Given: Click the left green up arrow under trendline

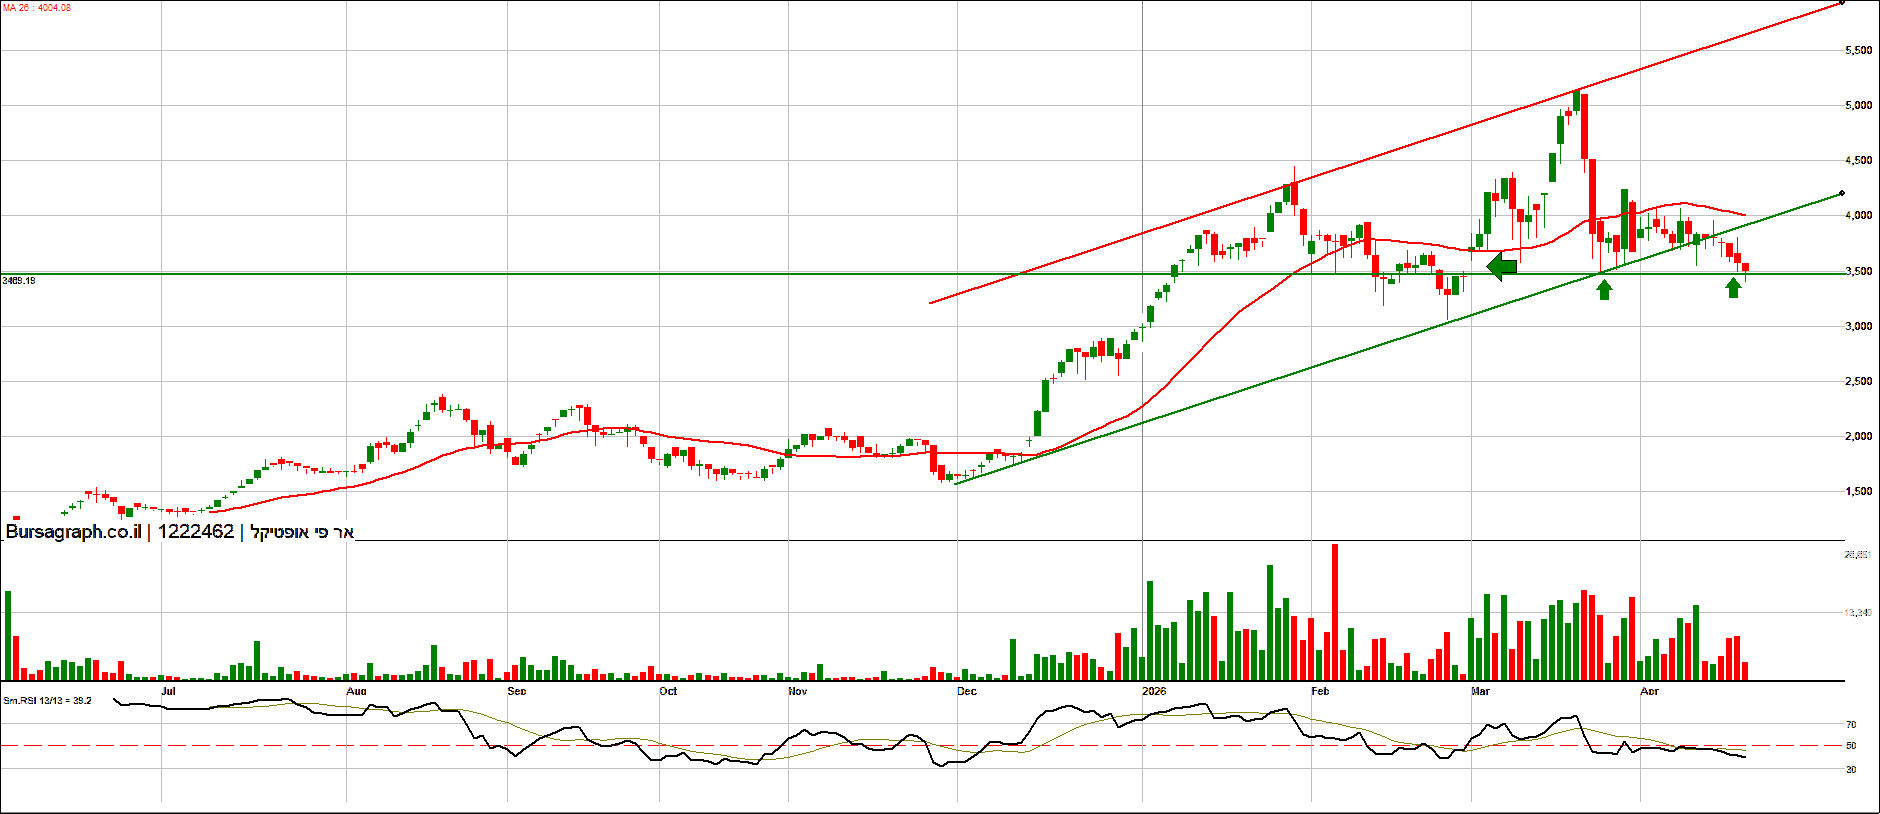Looking at the screenshot, I should [1604, 289].
